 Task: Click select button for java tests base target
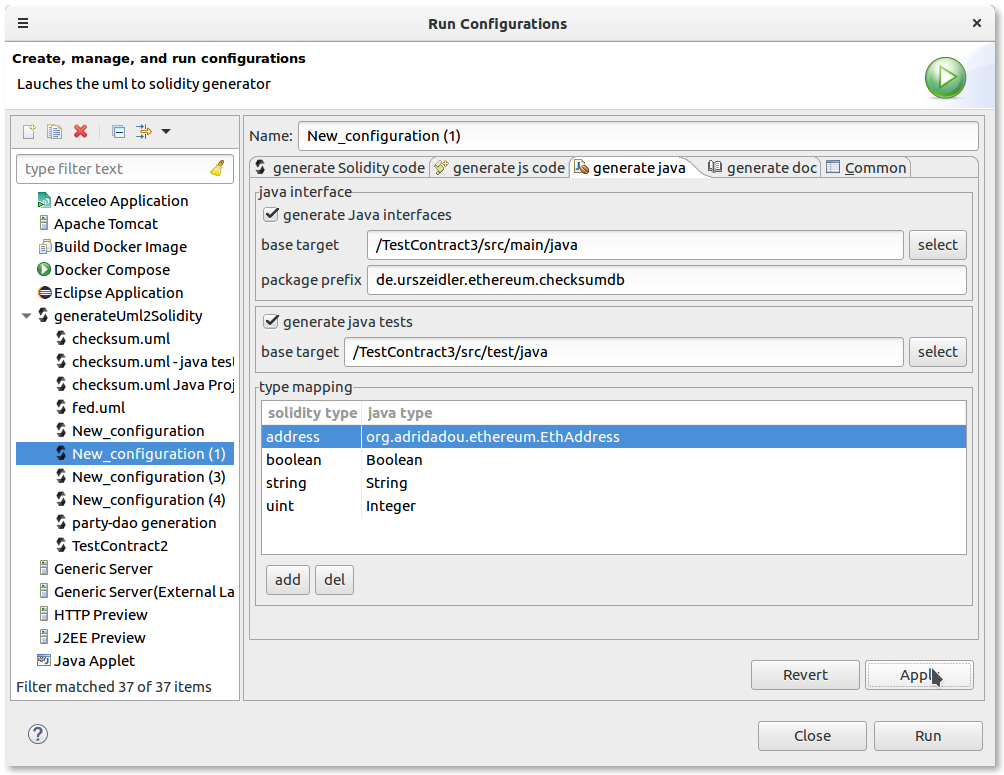tap(937, 352)
